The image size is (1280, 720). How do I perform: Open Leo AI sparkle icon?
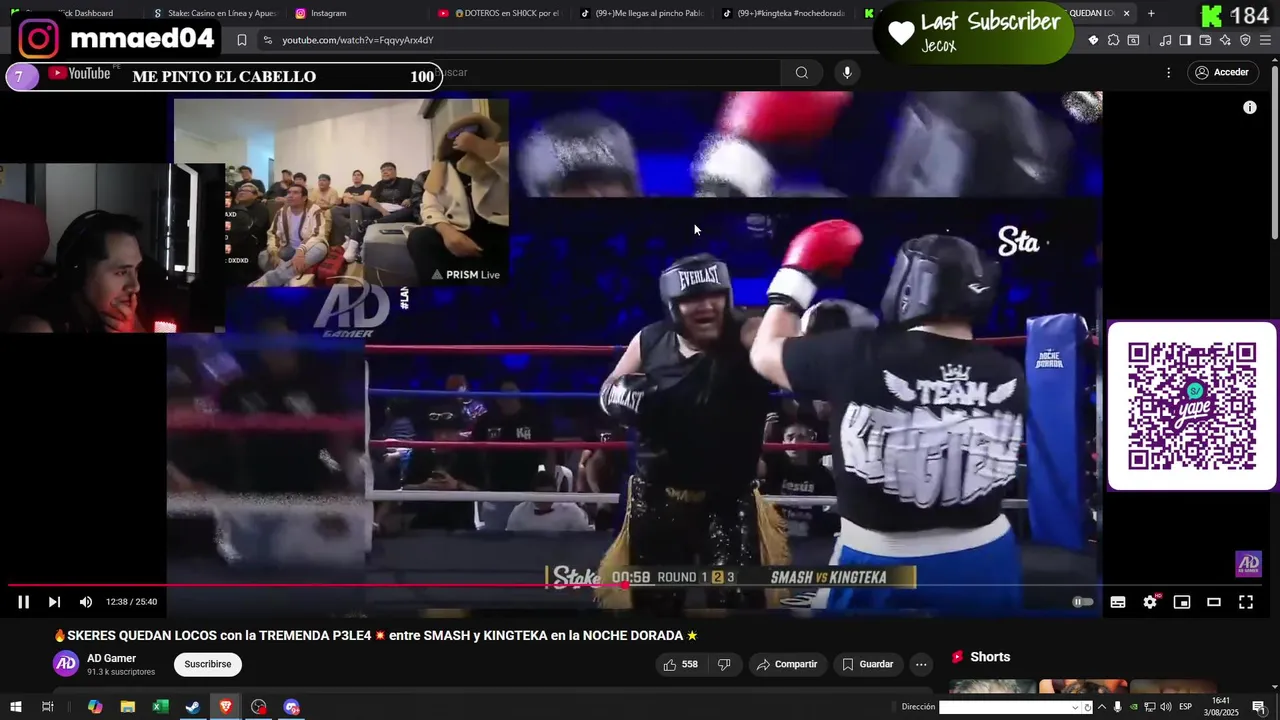pyautogui.click(x=1225, y=40)
